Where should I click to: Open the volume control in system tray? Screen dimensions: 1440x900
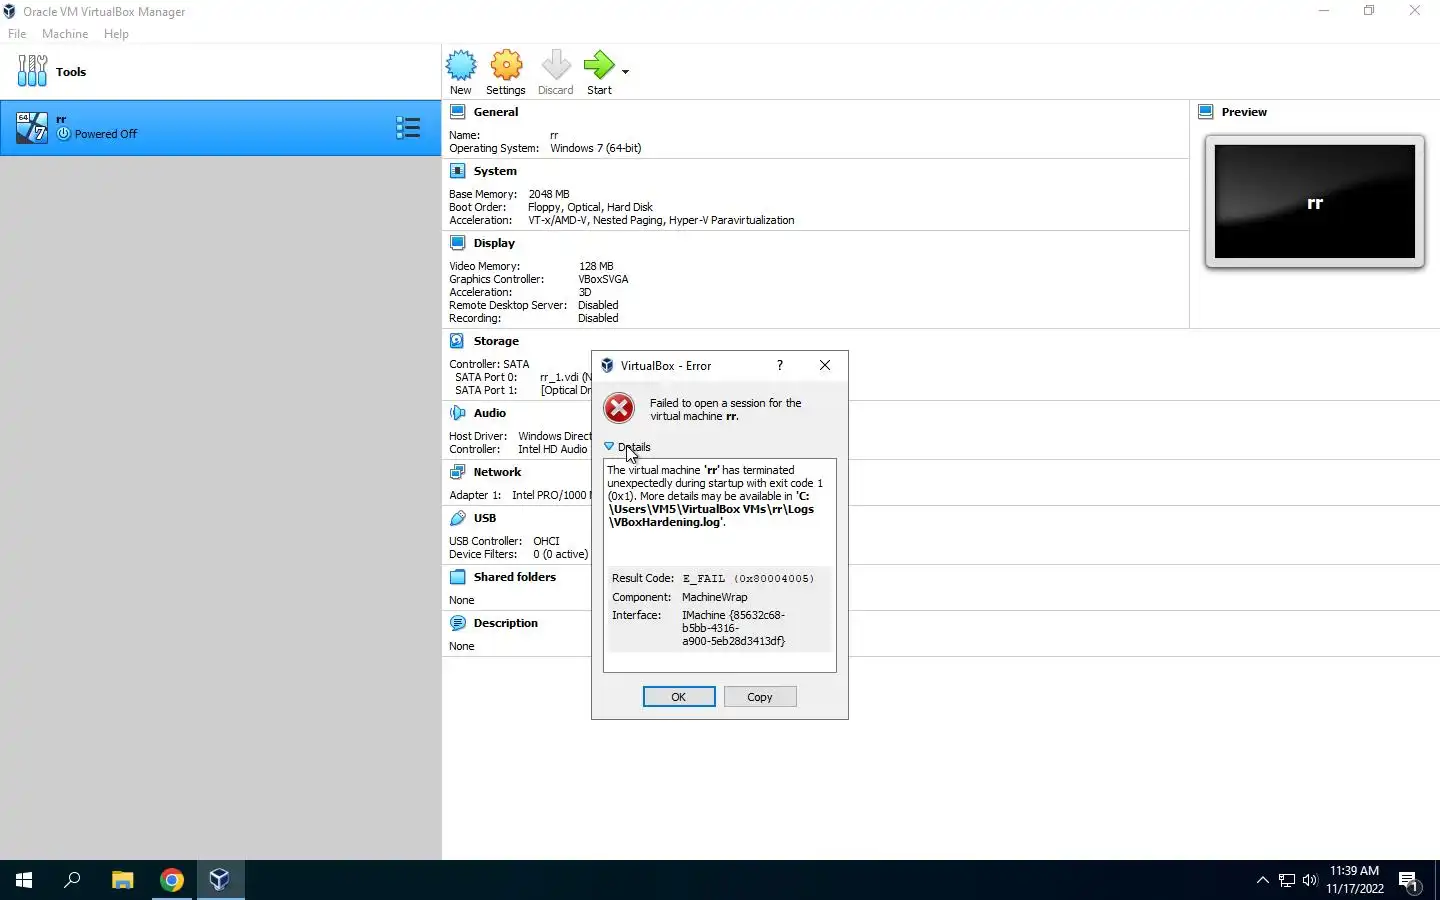point(1310,880)
